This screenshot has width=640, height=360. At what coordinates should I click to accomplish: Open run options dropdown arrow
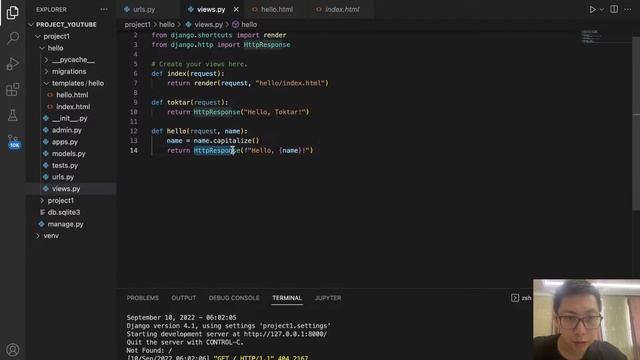point(602,9)
